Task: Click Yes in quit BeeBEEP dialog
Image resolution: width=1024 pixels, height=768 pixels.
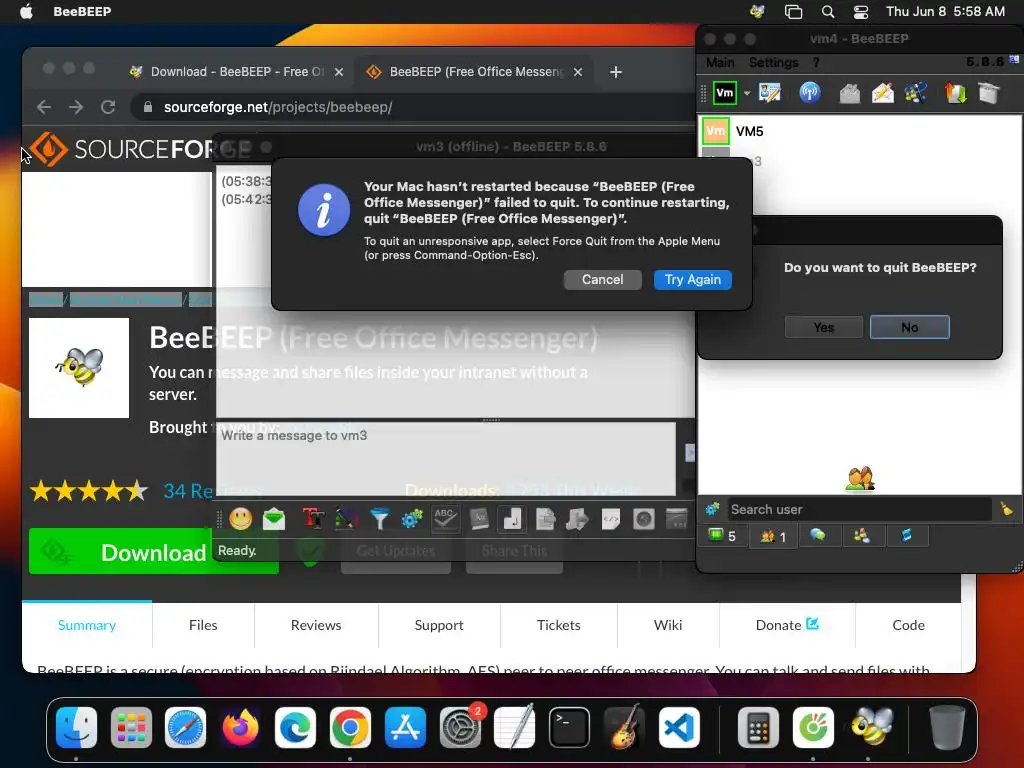Action: click(824, 327)
